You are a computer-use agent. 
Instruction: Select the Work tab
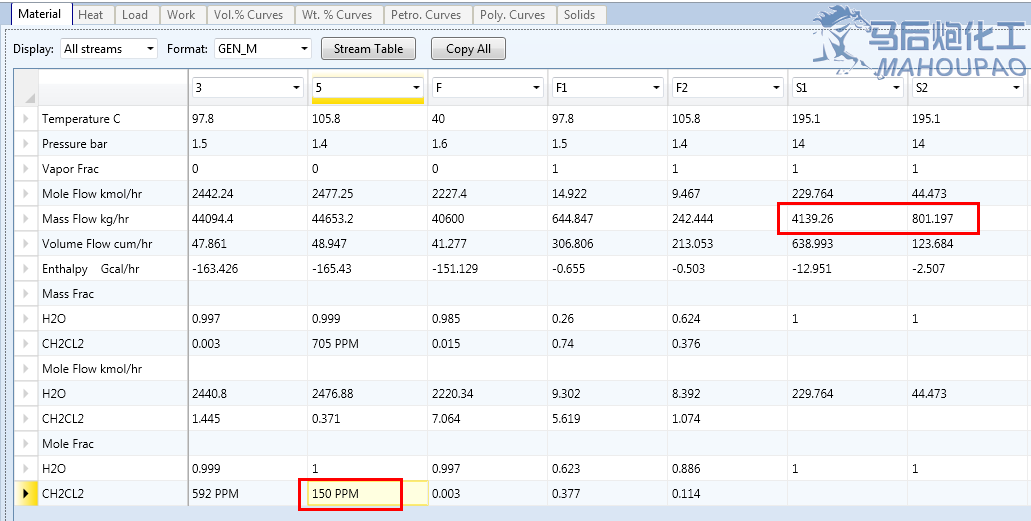(x=181, y=14)
